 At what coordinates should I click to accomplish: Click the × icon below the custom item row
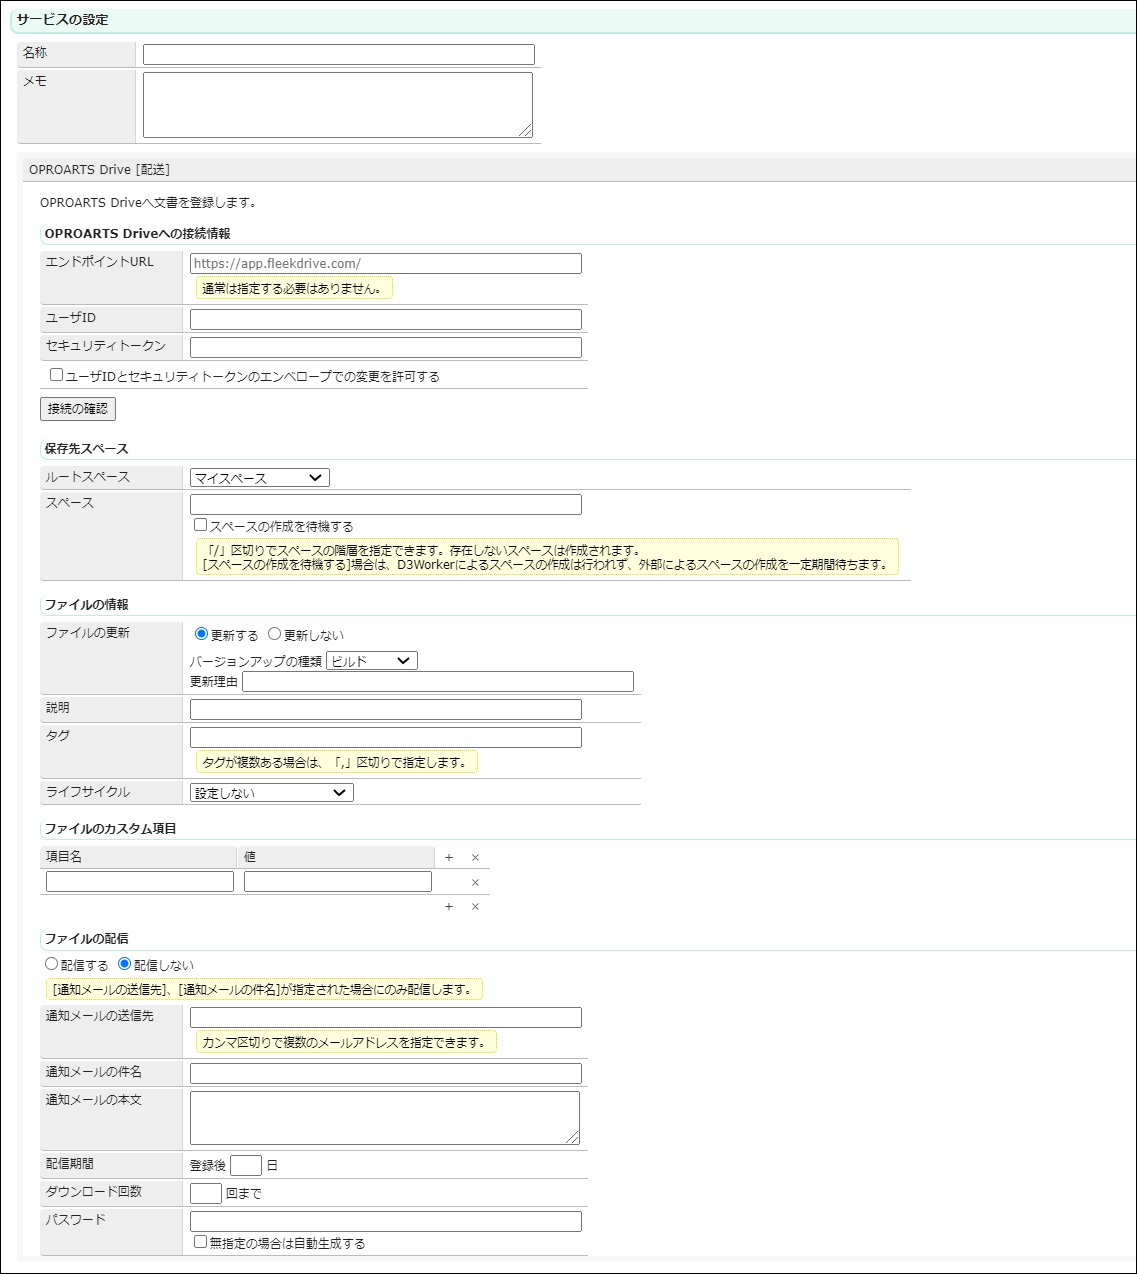click(x=475, y=907)
